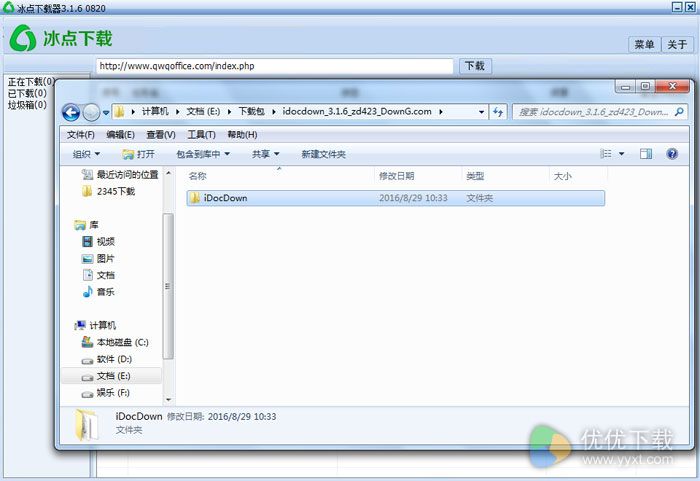Open the 工具(T) menu
The height and width of the screenshot is (481, 700).
(x=201, y=134)
